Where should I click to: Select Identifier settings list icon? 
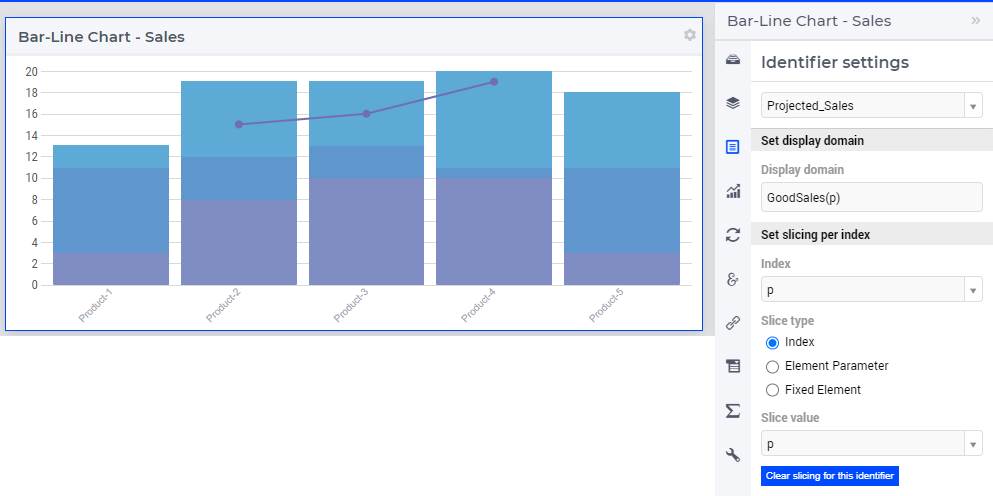point(733,147)
